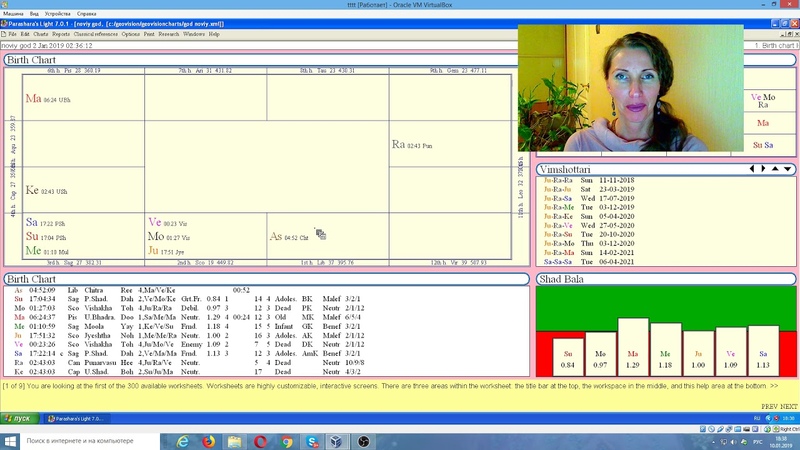
Task: Open File Explorer from host taskbar
Action: (234, 441)
